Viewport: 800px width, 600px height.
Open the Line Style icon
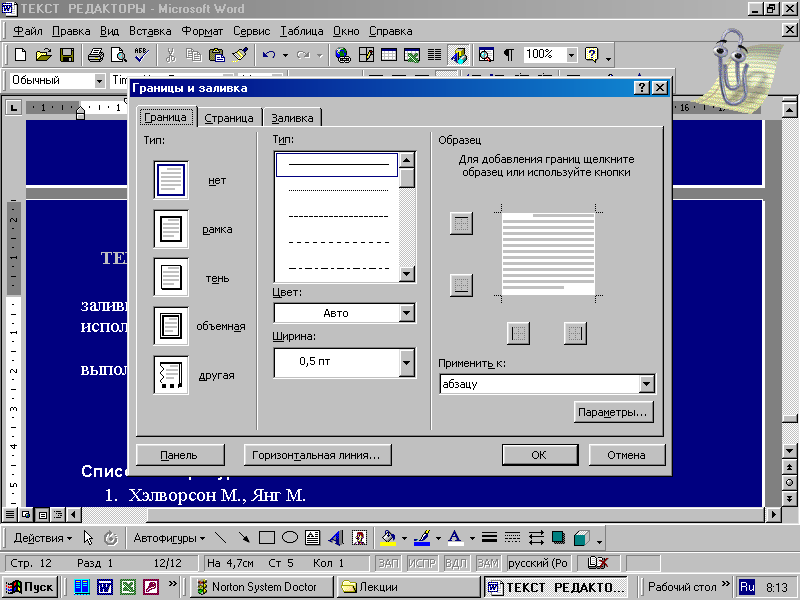tap(489, 538)
